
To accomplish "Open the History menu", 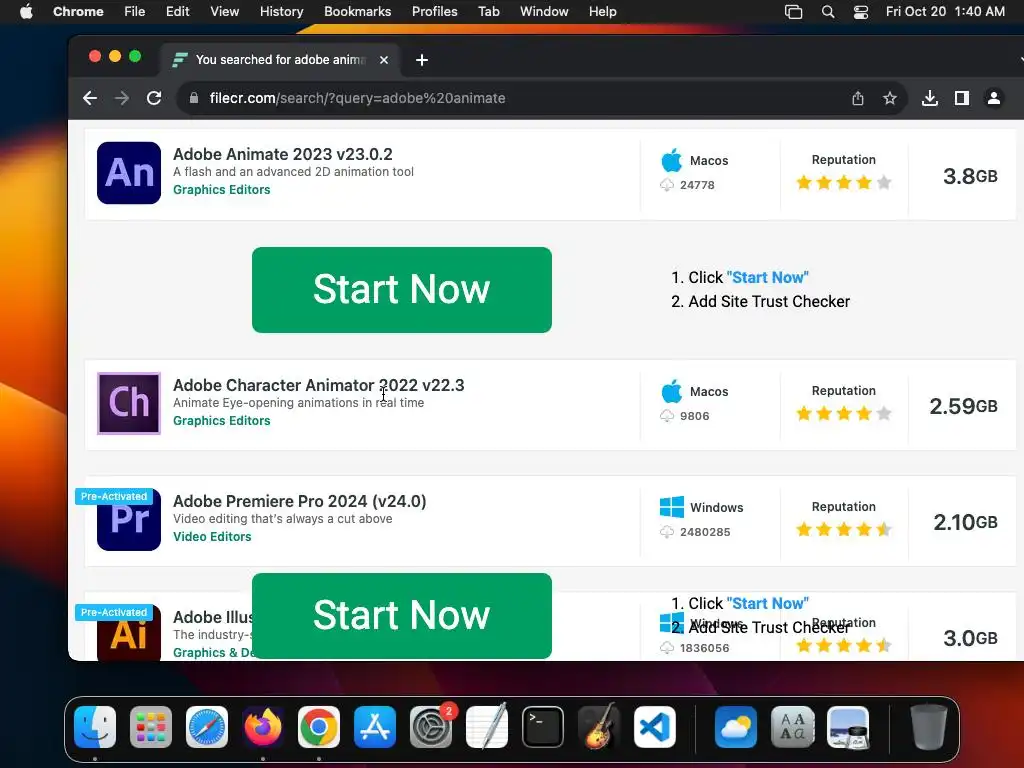I will click(x=281, y=12).
